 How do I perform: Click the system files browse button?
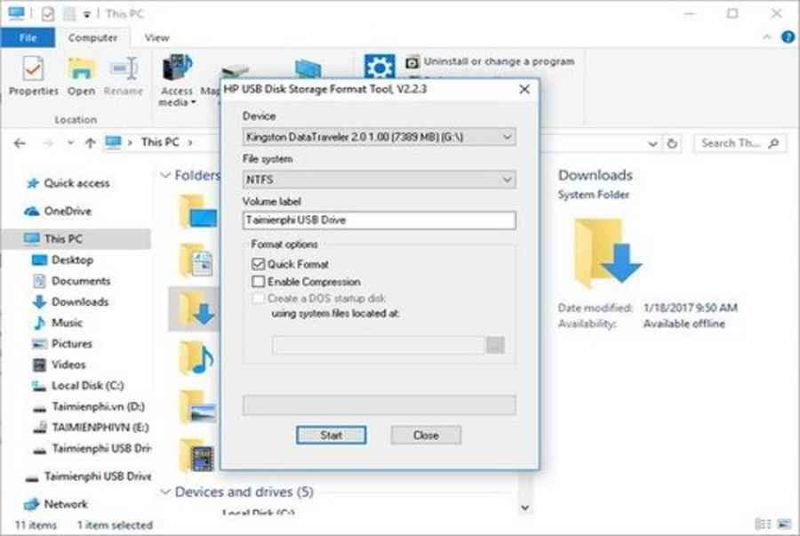(495, 345)
